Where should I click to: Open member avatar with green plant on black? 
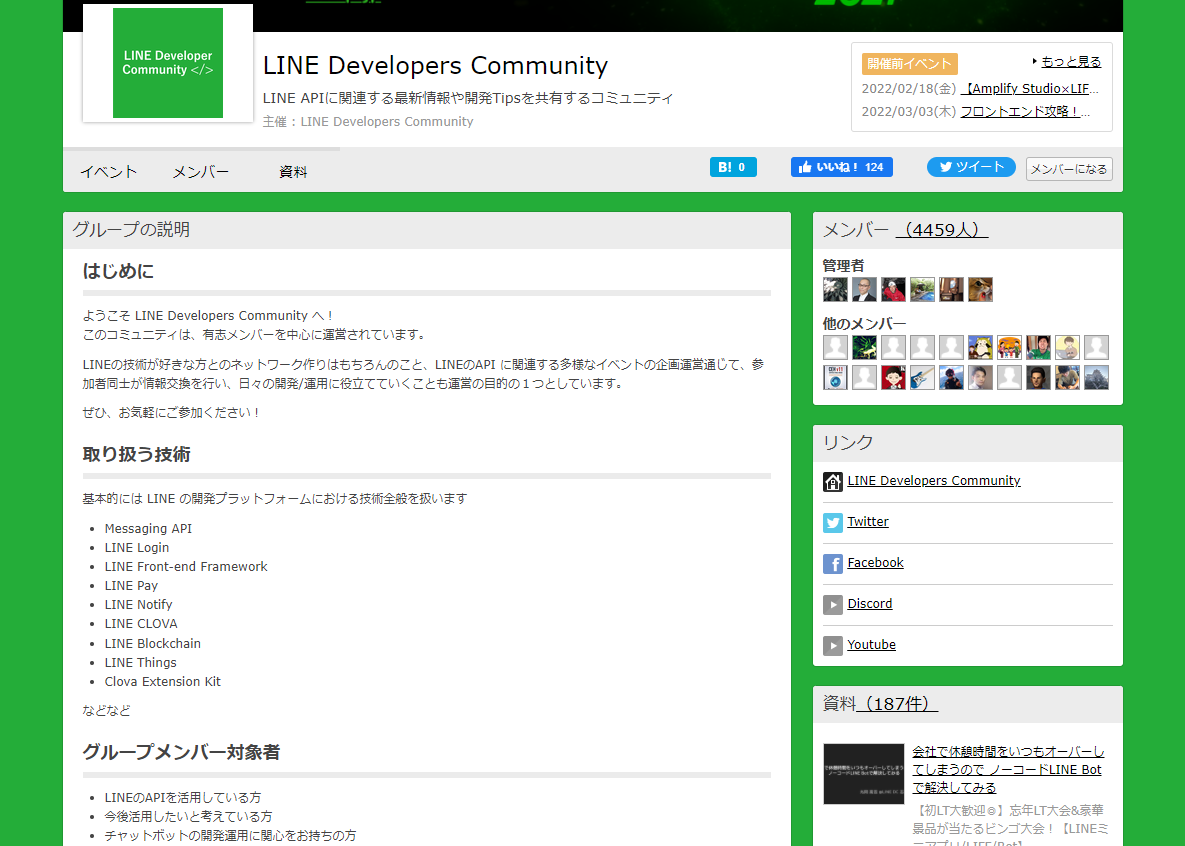[865, 348]
